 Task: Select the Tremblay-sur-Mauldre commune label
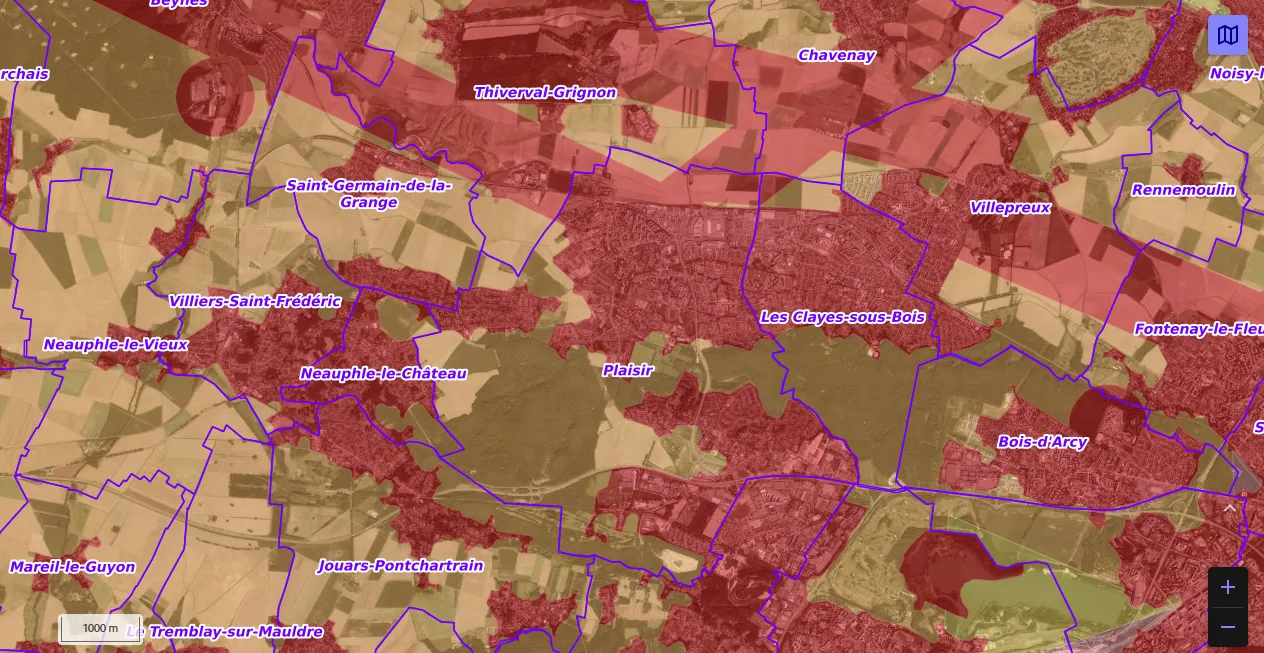pos(237,631)
